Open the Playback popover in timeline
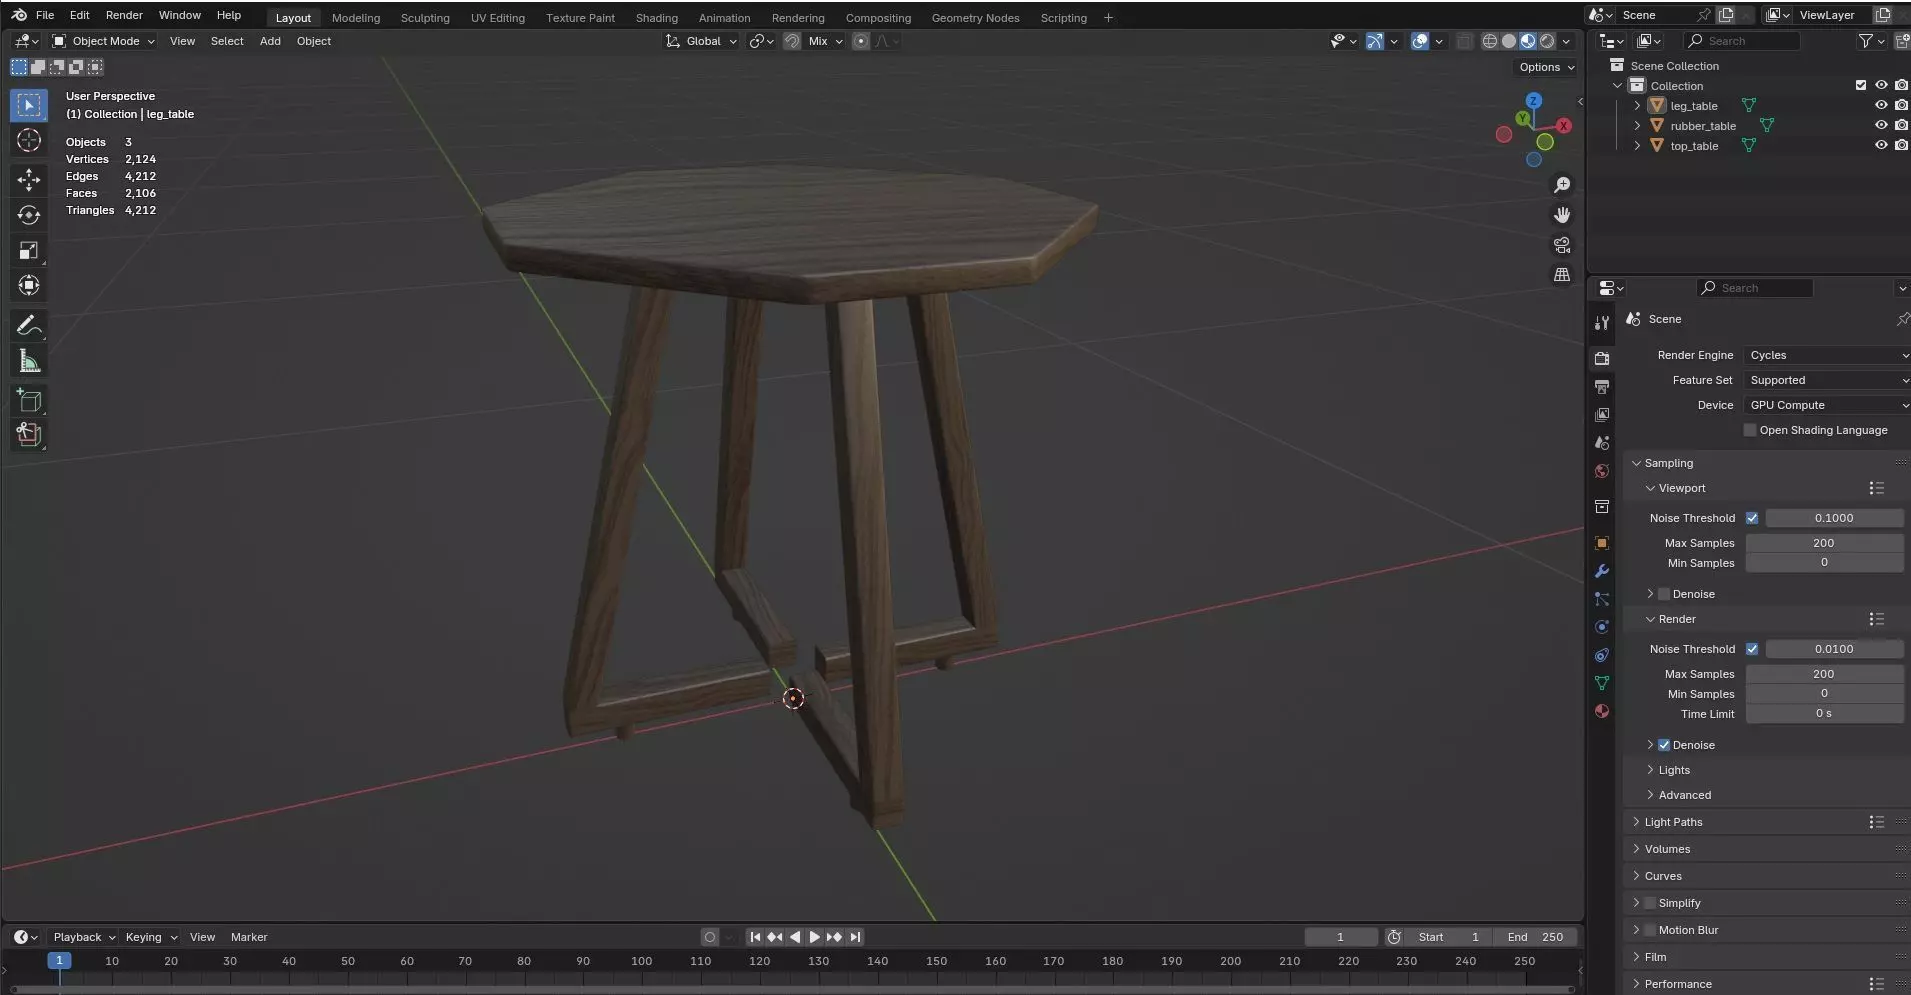This screenshot has width=1911, height=995. click(x=84, y=937)
